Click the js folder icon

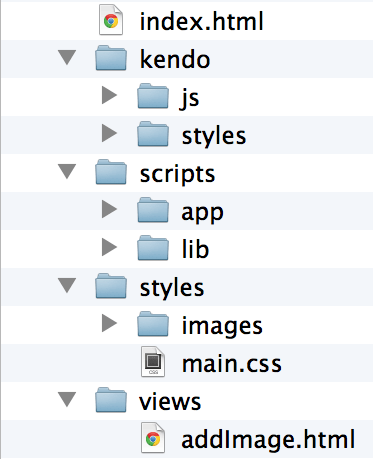[153, 96]
